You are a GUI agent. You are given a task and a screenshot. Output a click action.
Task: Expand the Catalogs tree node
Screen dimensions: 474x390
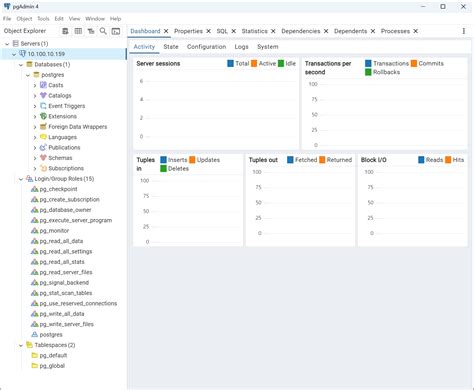35,96
